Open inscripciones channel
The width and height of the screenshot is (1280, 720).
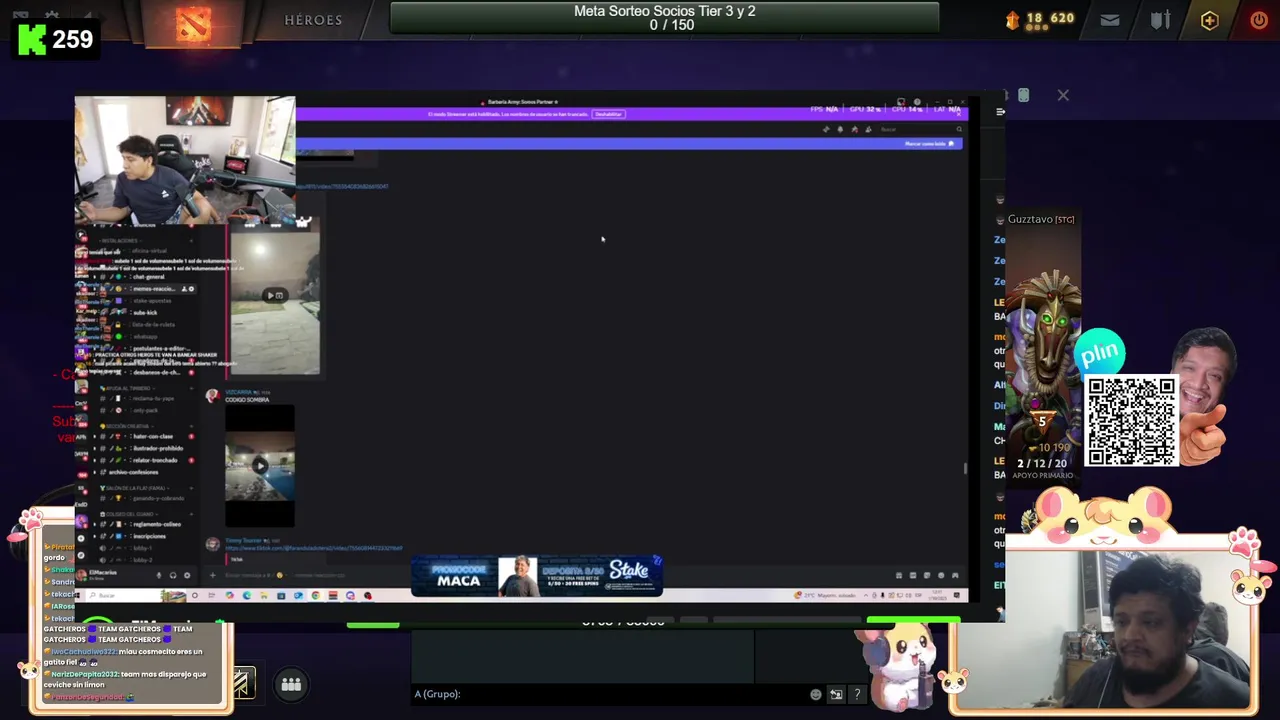[x=149, y=536]
